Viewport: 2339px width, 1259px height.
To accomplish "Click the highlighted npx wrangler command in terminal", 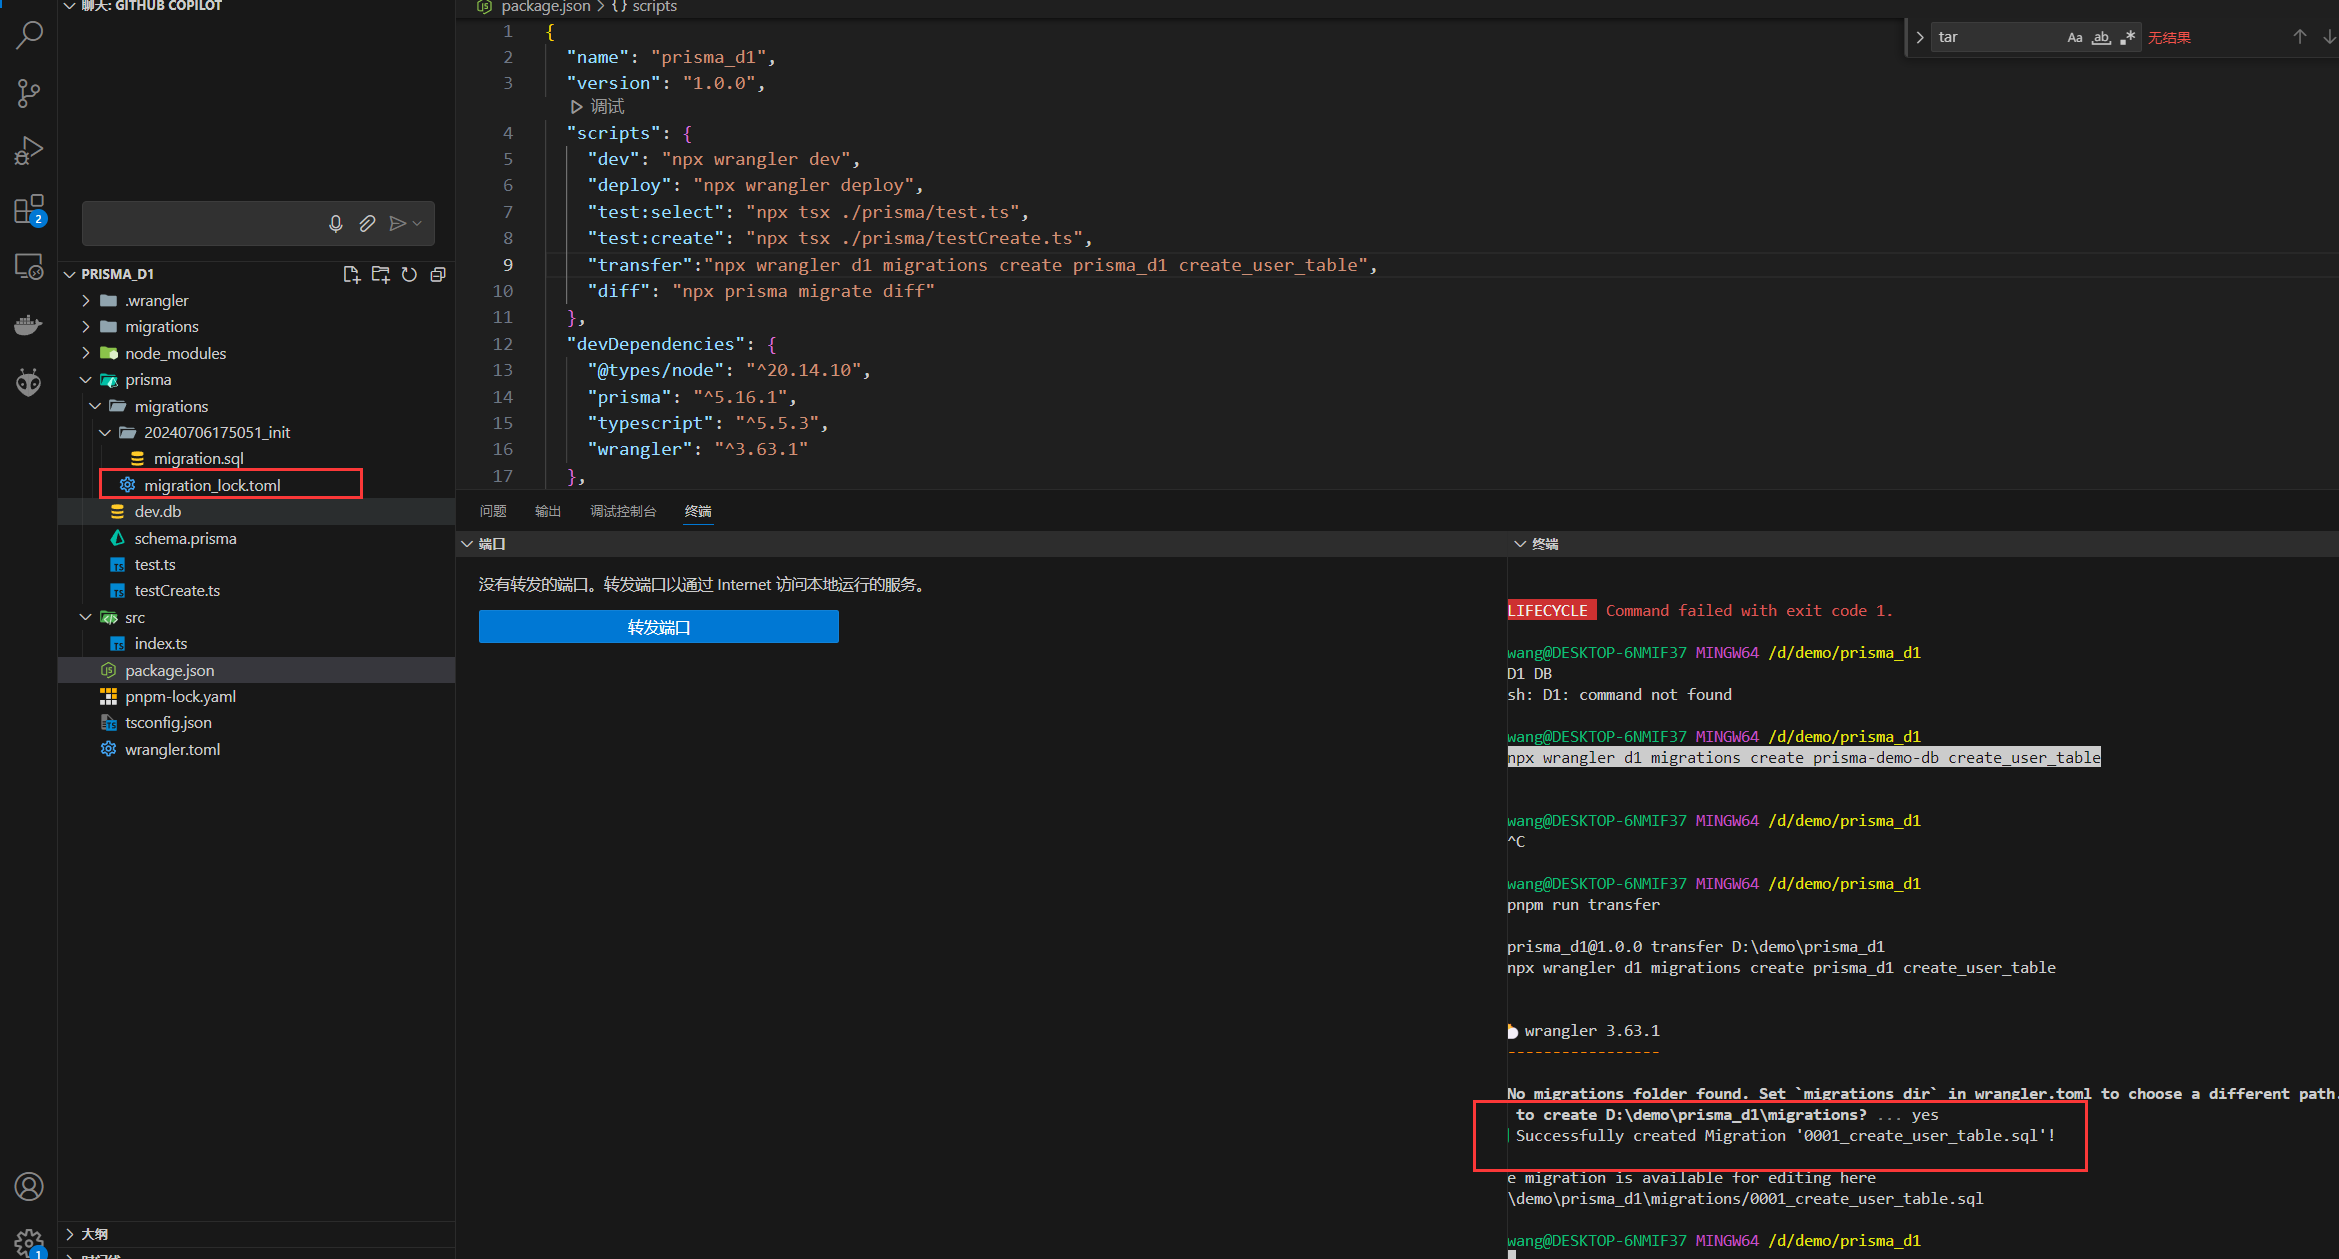I will pos(1804,758).
